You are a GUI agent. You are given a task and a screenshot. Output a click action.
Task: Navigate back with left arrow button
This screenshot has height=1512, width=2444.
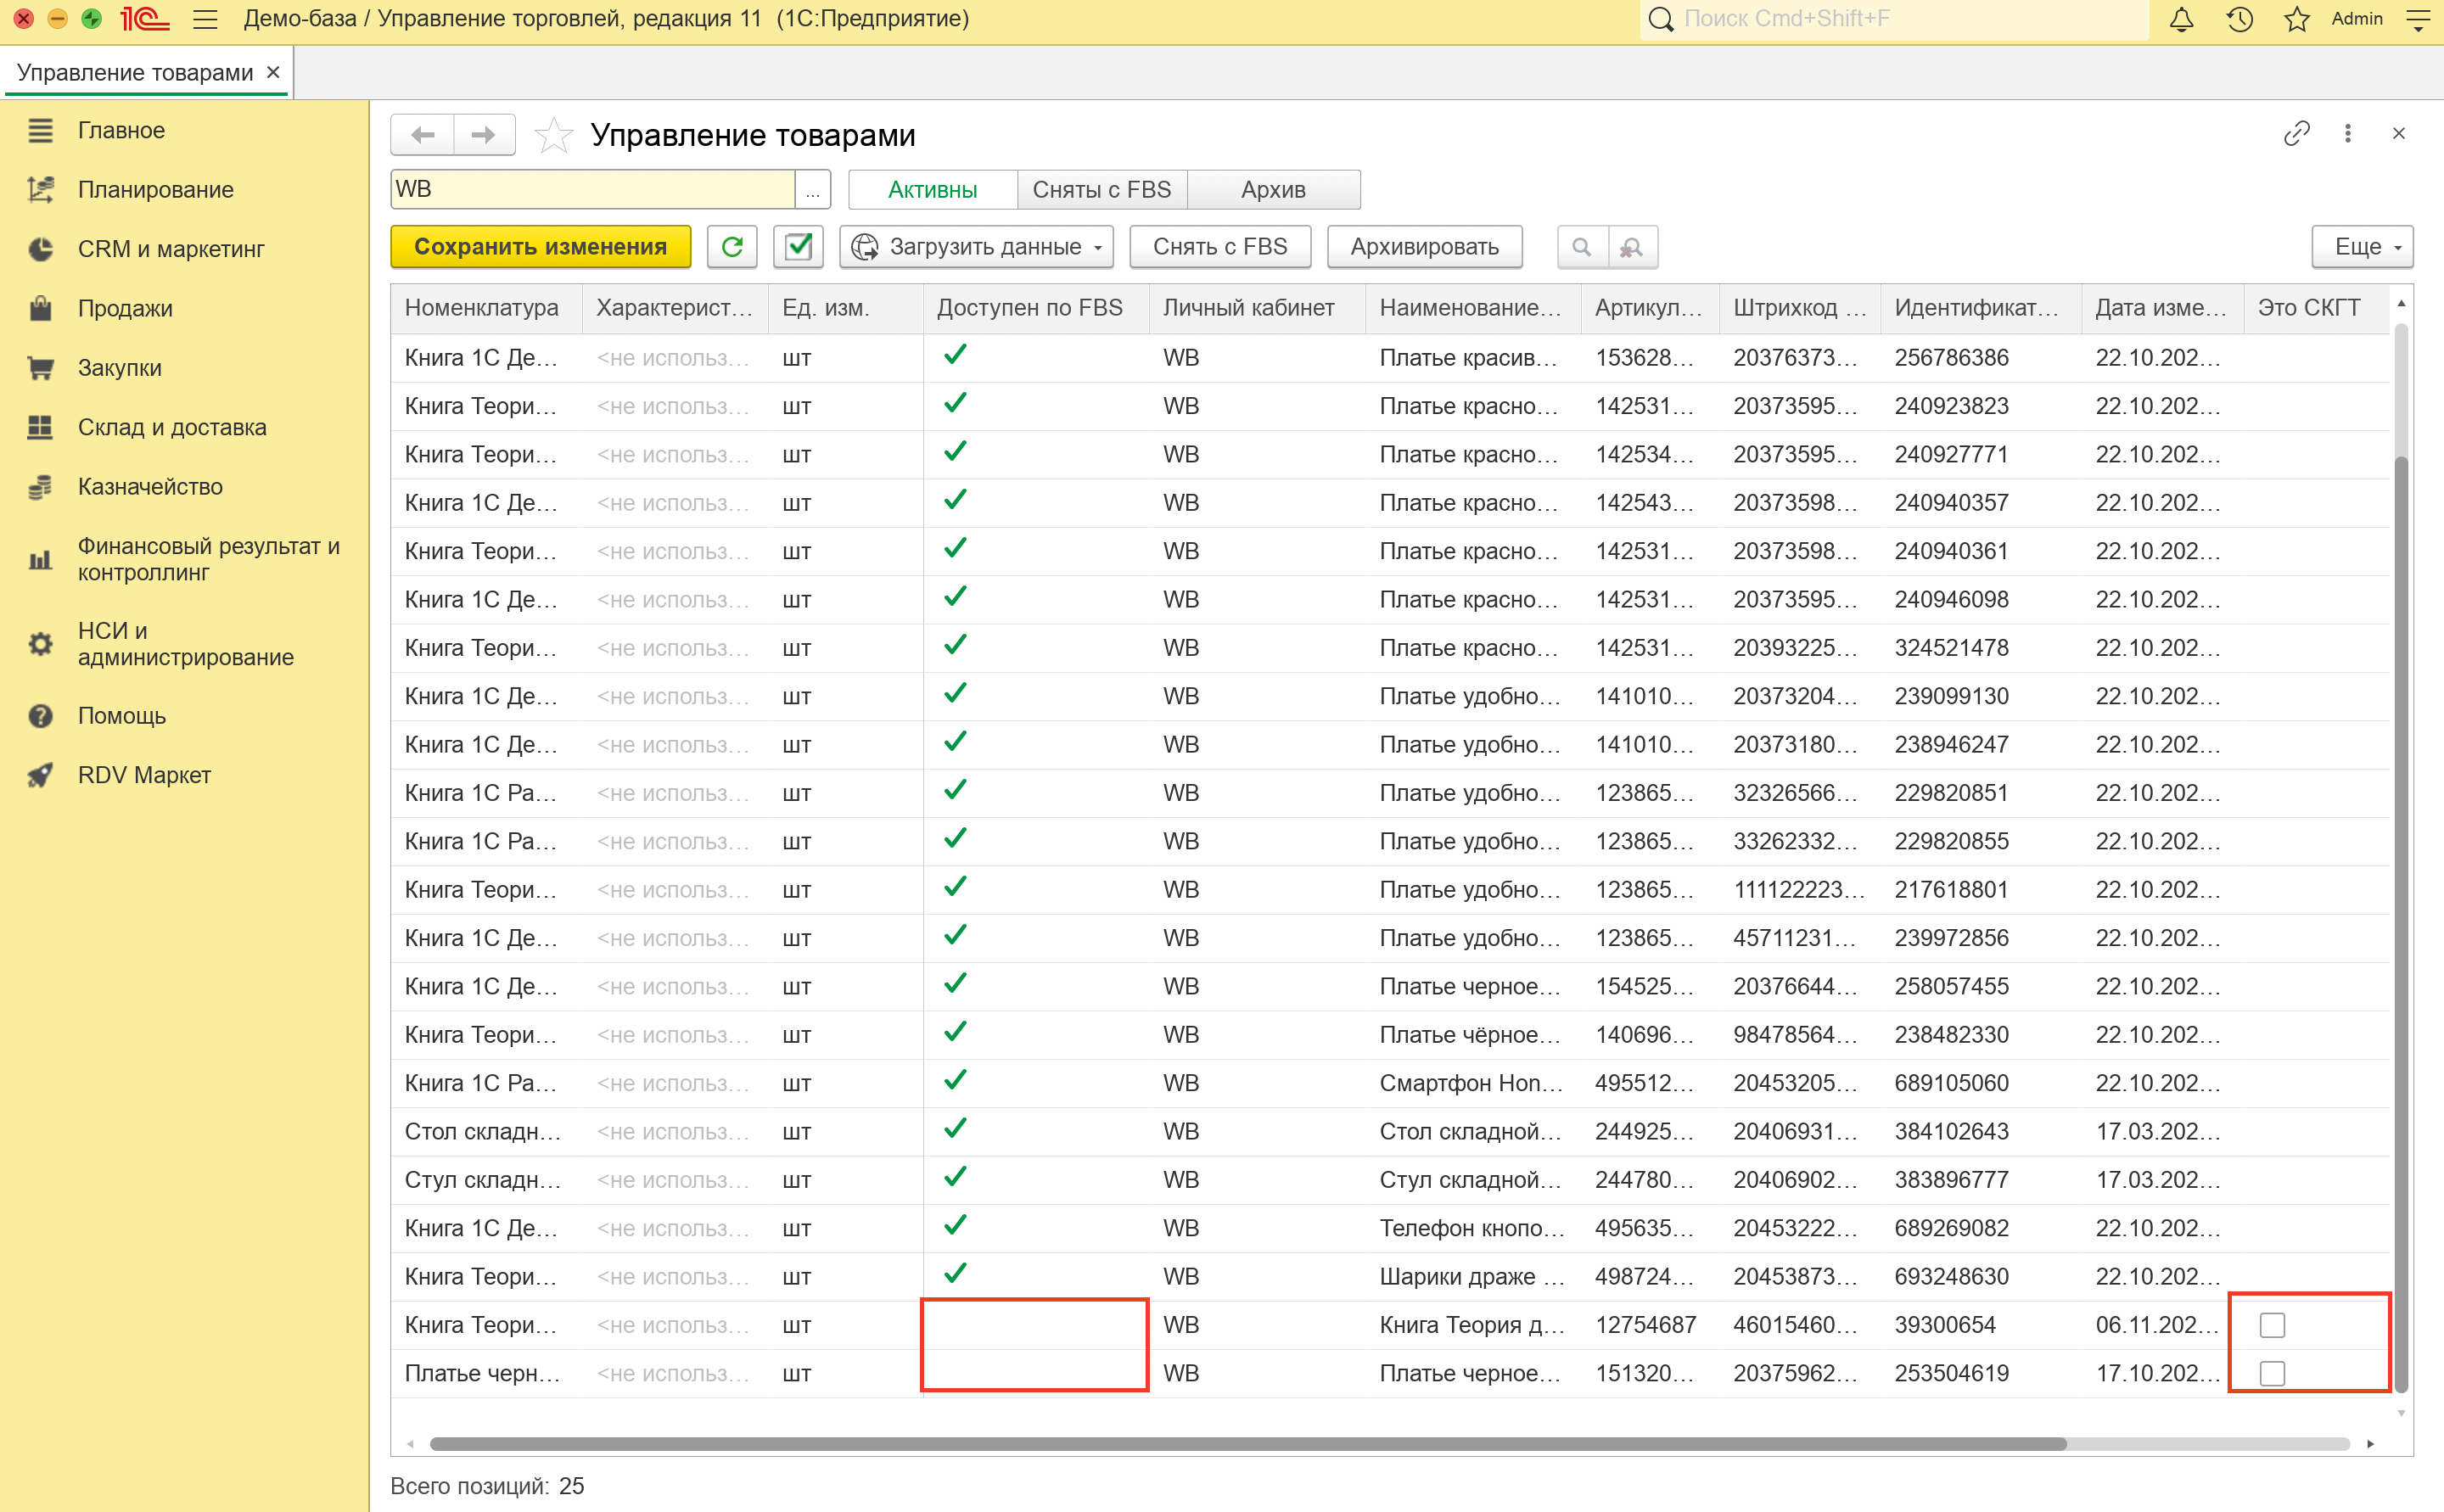[423, 135]
